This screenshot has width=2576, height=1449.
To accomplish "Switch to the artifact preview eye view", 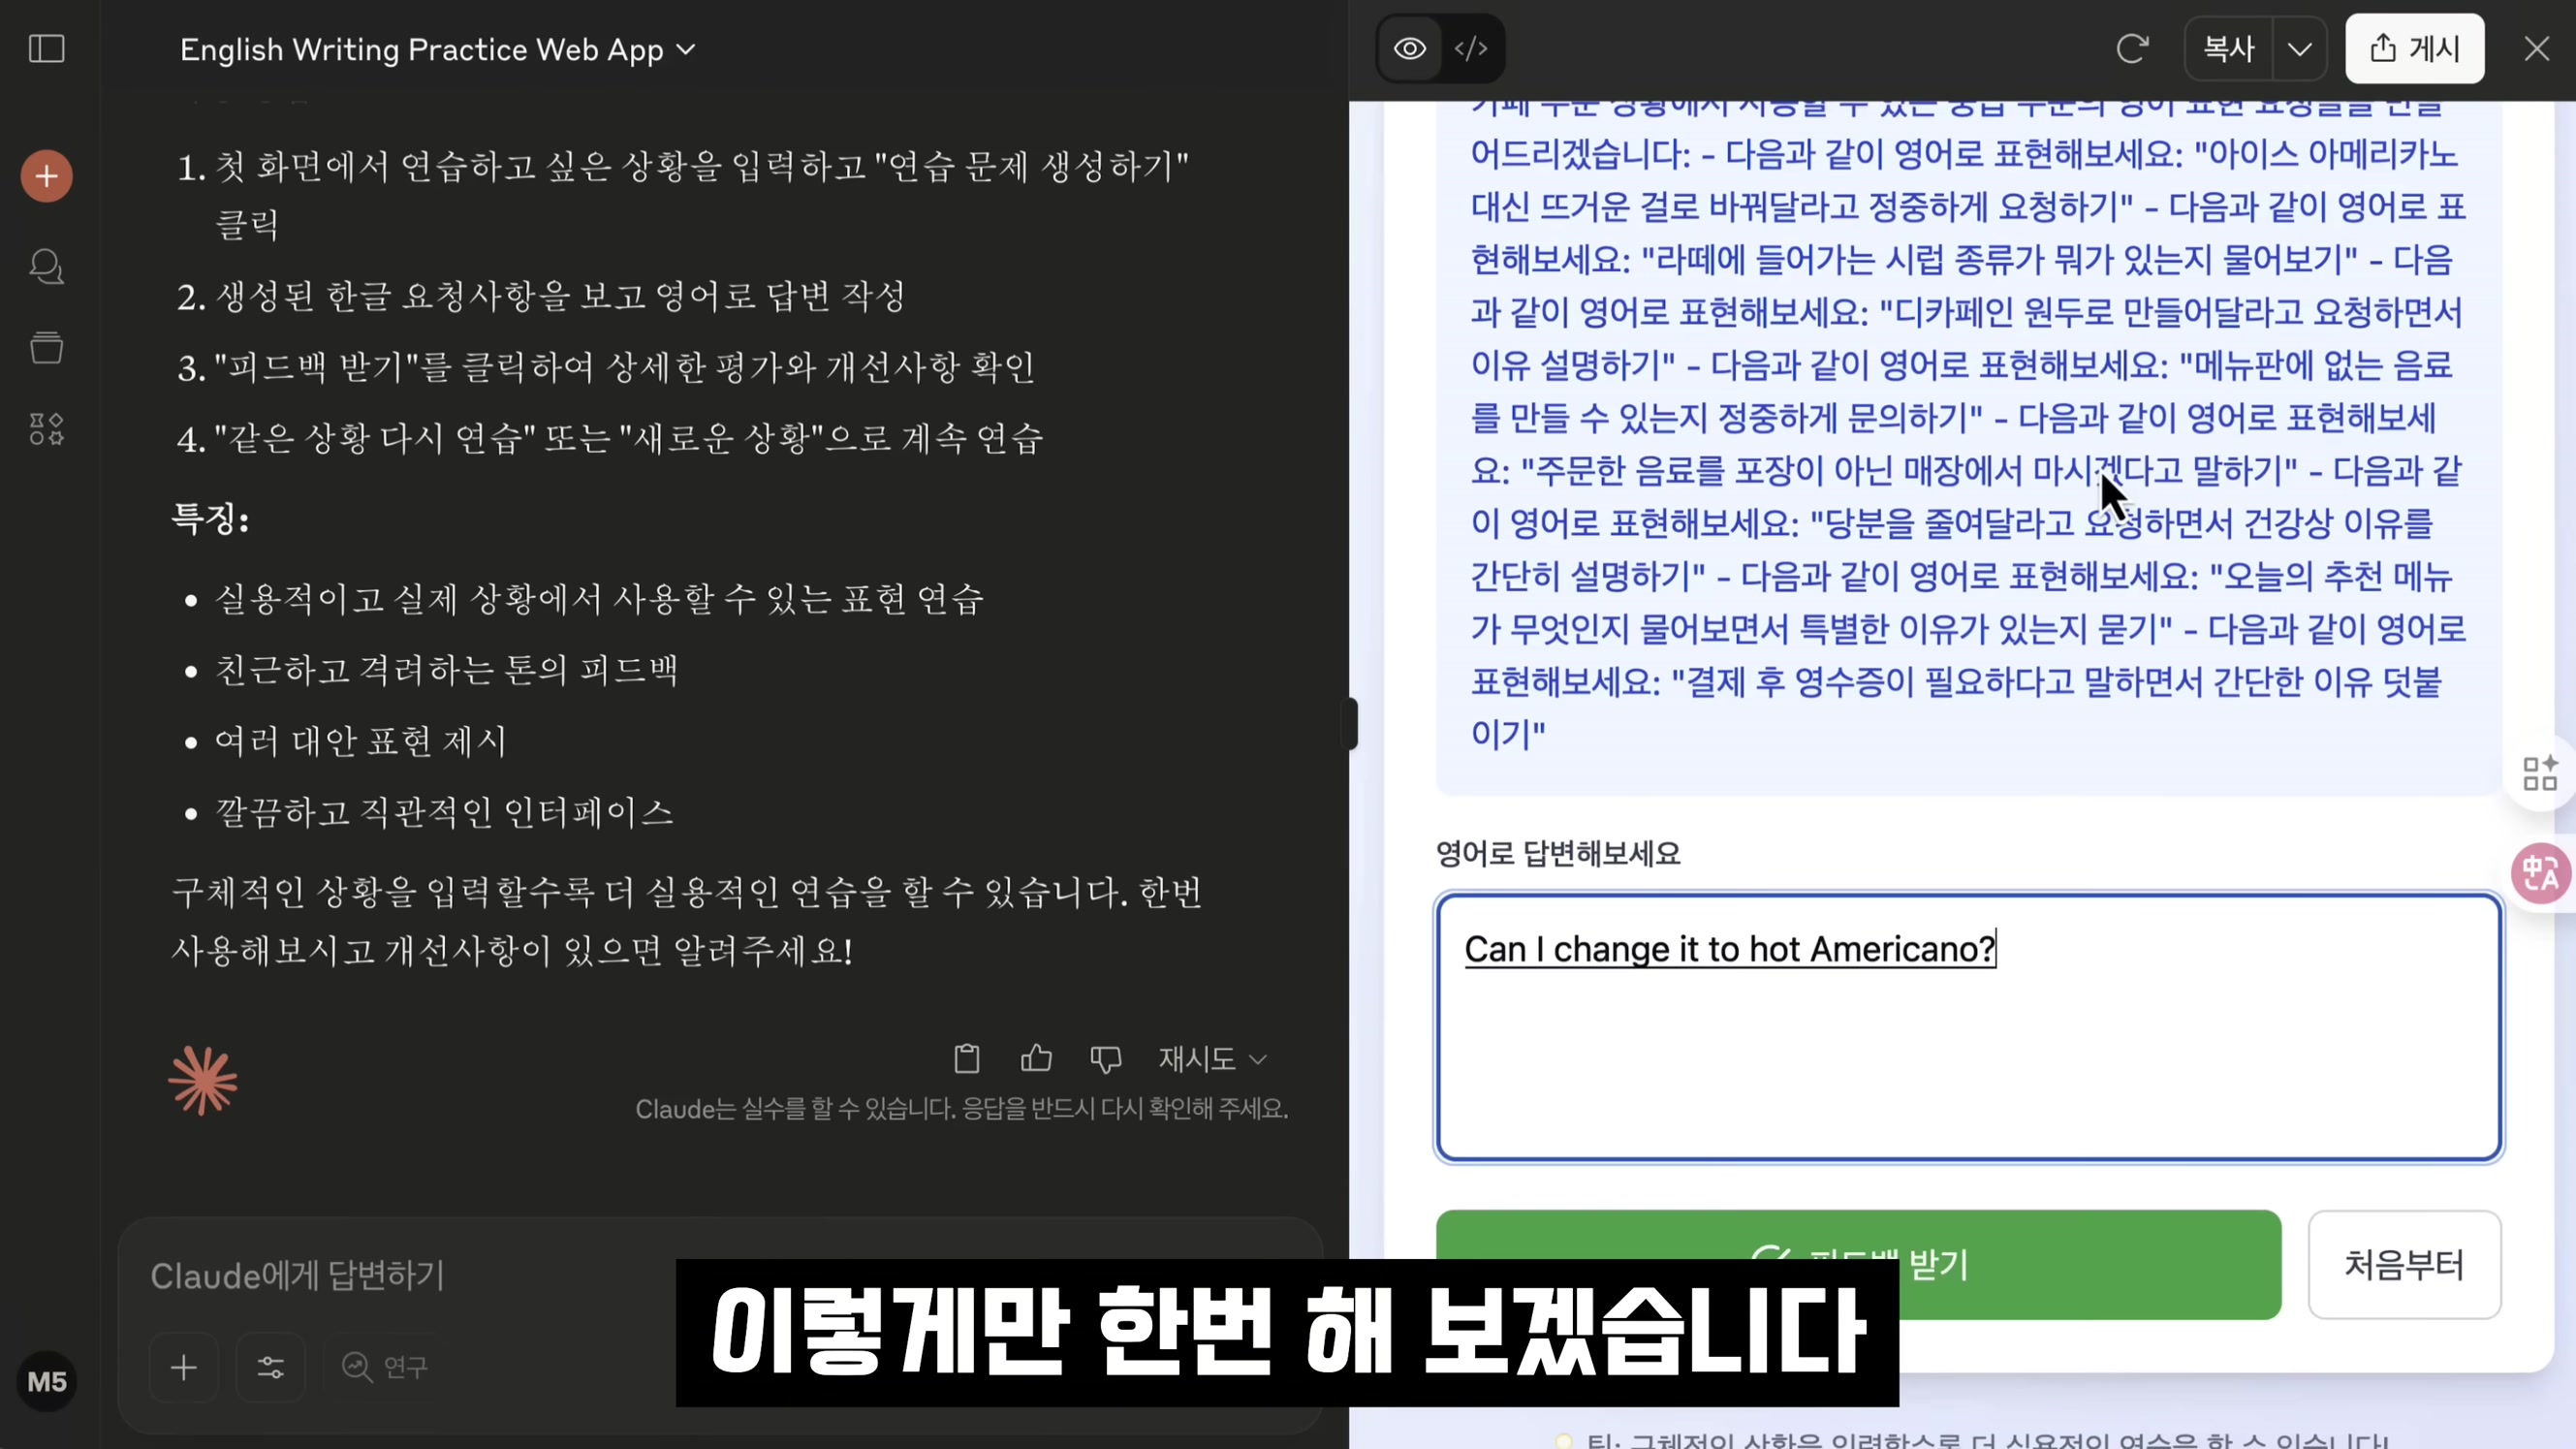I will coord(1410,48).
